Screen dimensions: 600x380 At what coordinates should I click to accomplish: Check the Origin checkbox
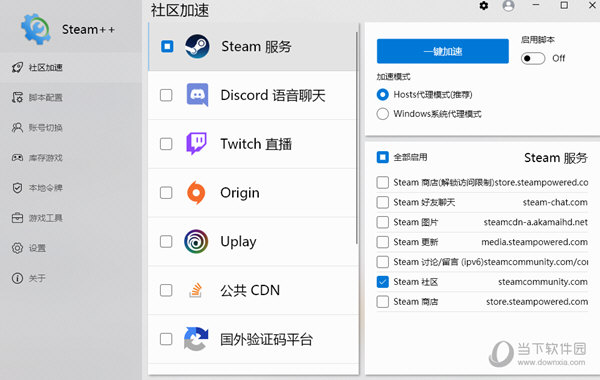166,192
